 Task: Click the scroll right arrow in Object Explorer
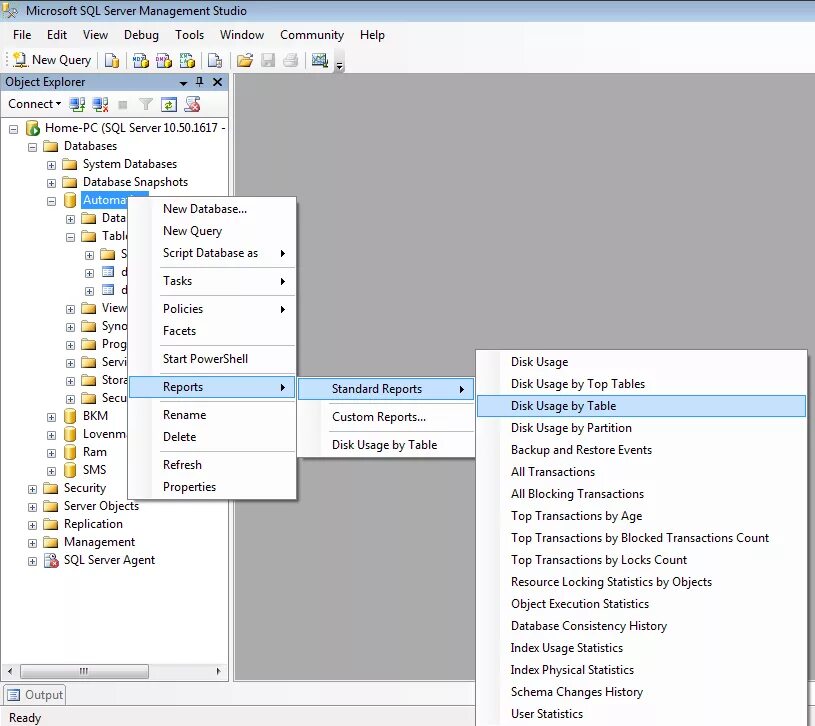218,671
